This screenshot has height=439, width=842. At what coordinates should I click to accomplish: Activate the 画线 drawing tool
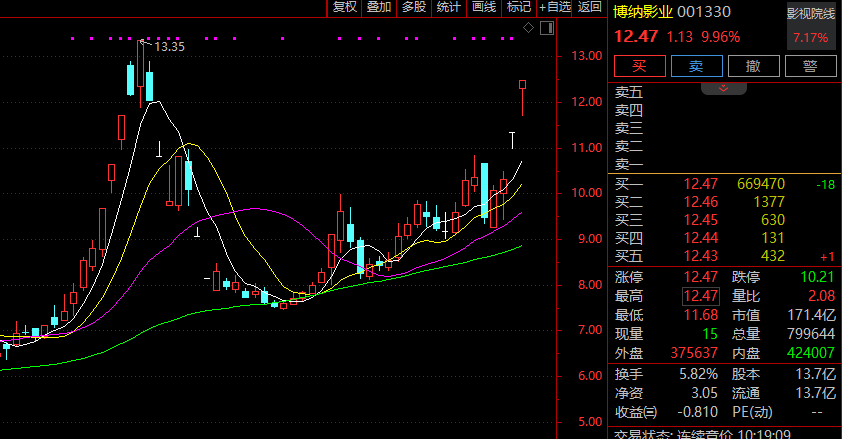pyautogui.click(x=484, y=7)
